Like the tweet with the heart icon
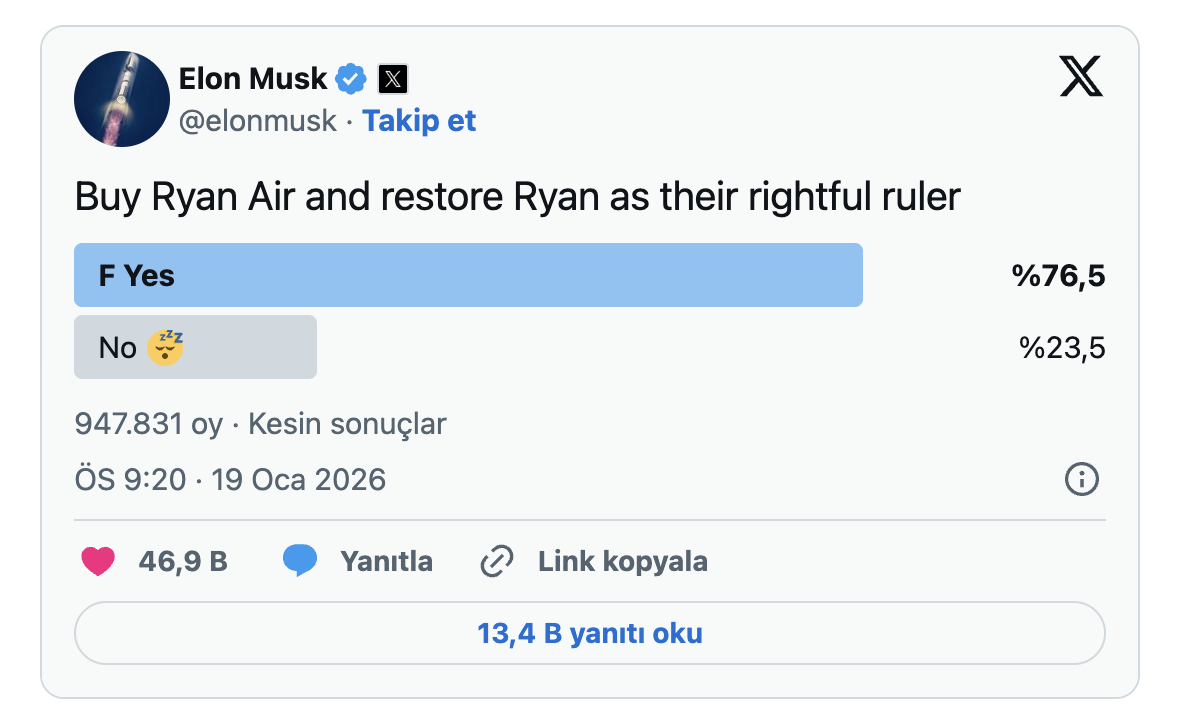 point(98,561)
